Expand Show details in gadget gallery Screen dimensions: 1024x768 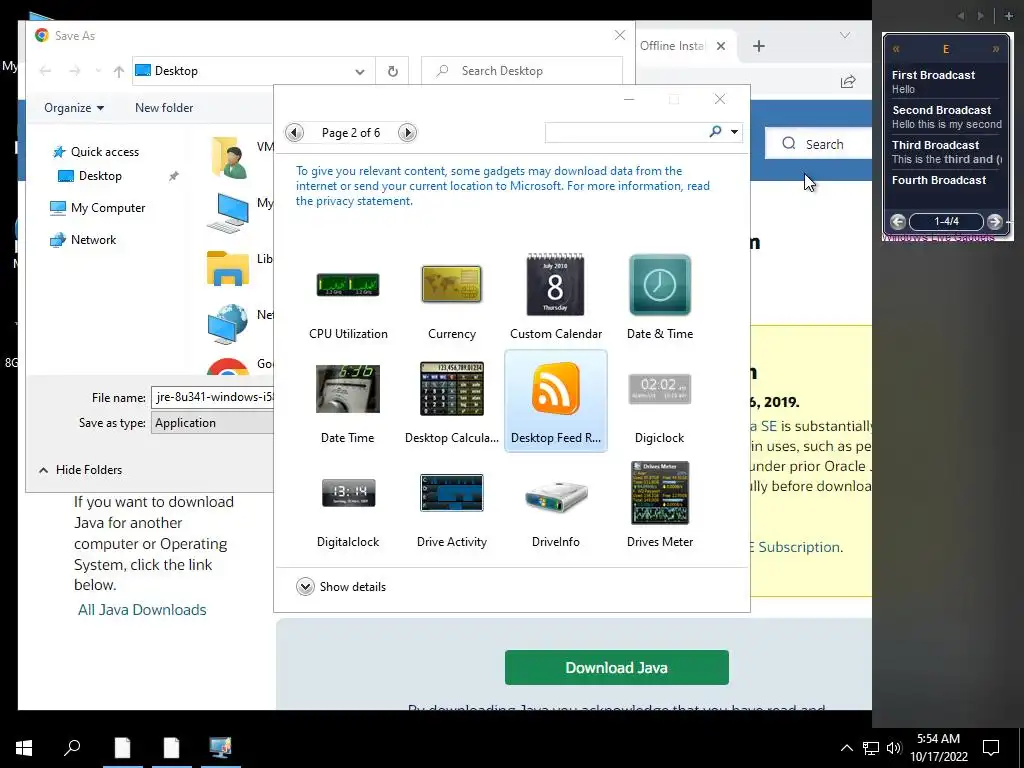[x=341, y=586]
